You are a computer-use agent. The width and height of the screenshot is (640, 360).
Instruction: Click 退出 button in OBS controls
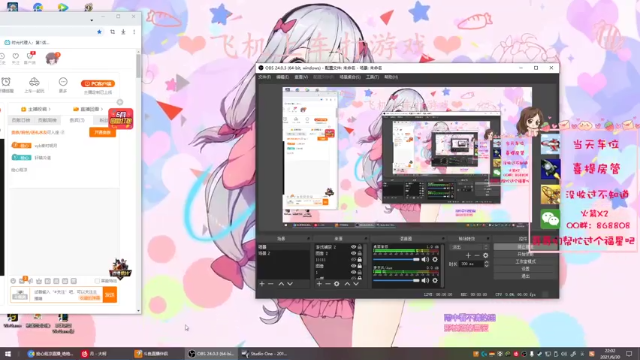(525, 276)
